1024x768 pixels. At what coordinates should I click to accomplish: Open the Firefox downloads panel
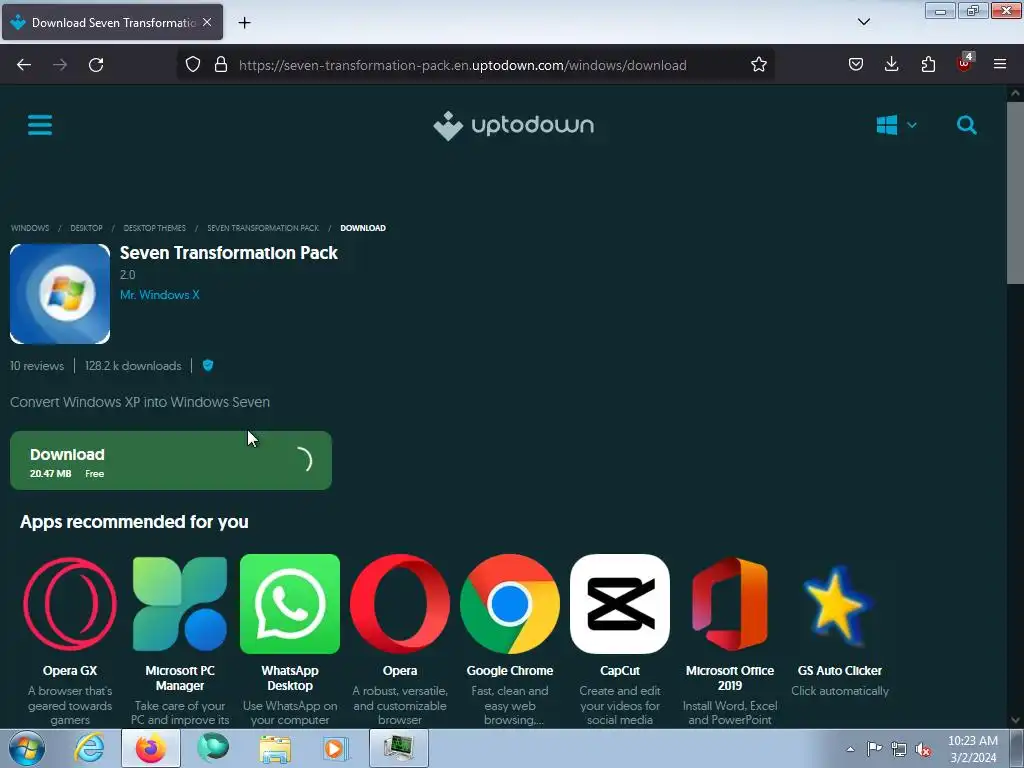pyautogui.click(x=891, y=65)
